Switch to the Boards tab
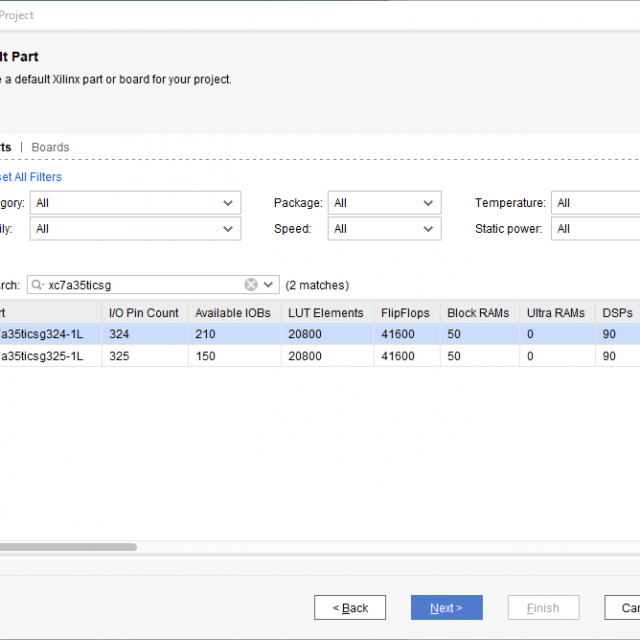The height and width of the screenshot is (640, 640). coord(50,147)
